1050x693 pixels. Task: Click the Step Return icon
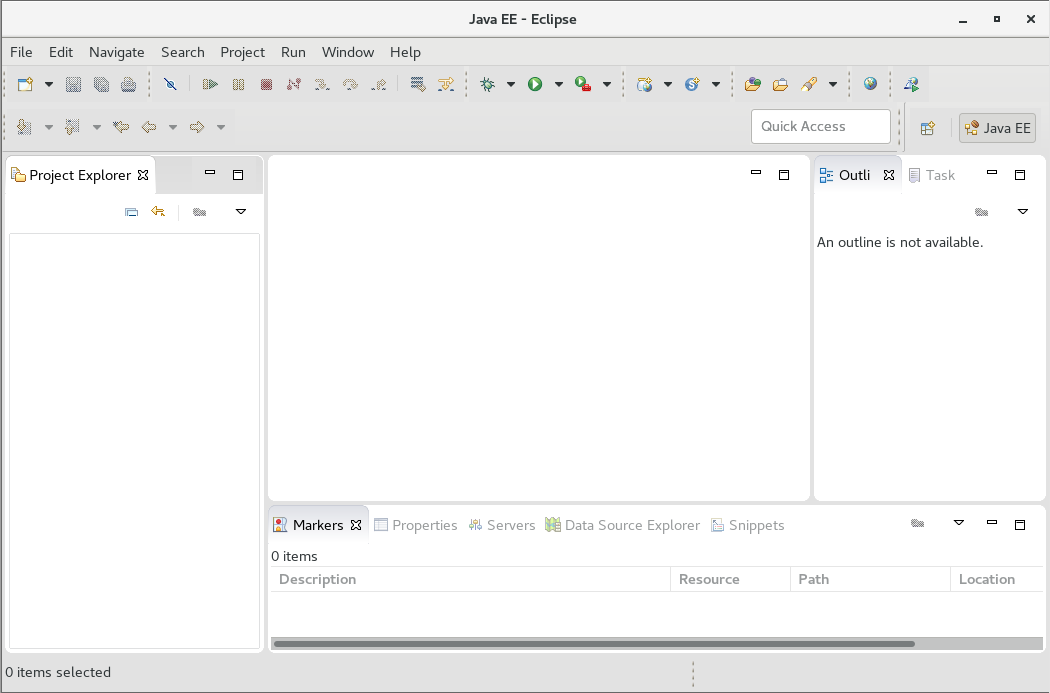coord(379,84)
